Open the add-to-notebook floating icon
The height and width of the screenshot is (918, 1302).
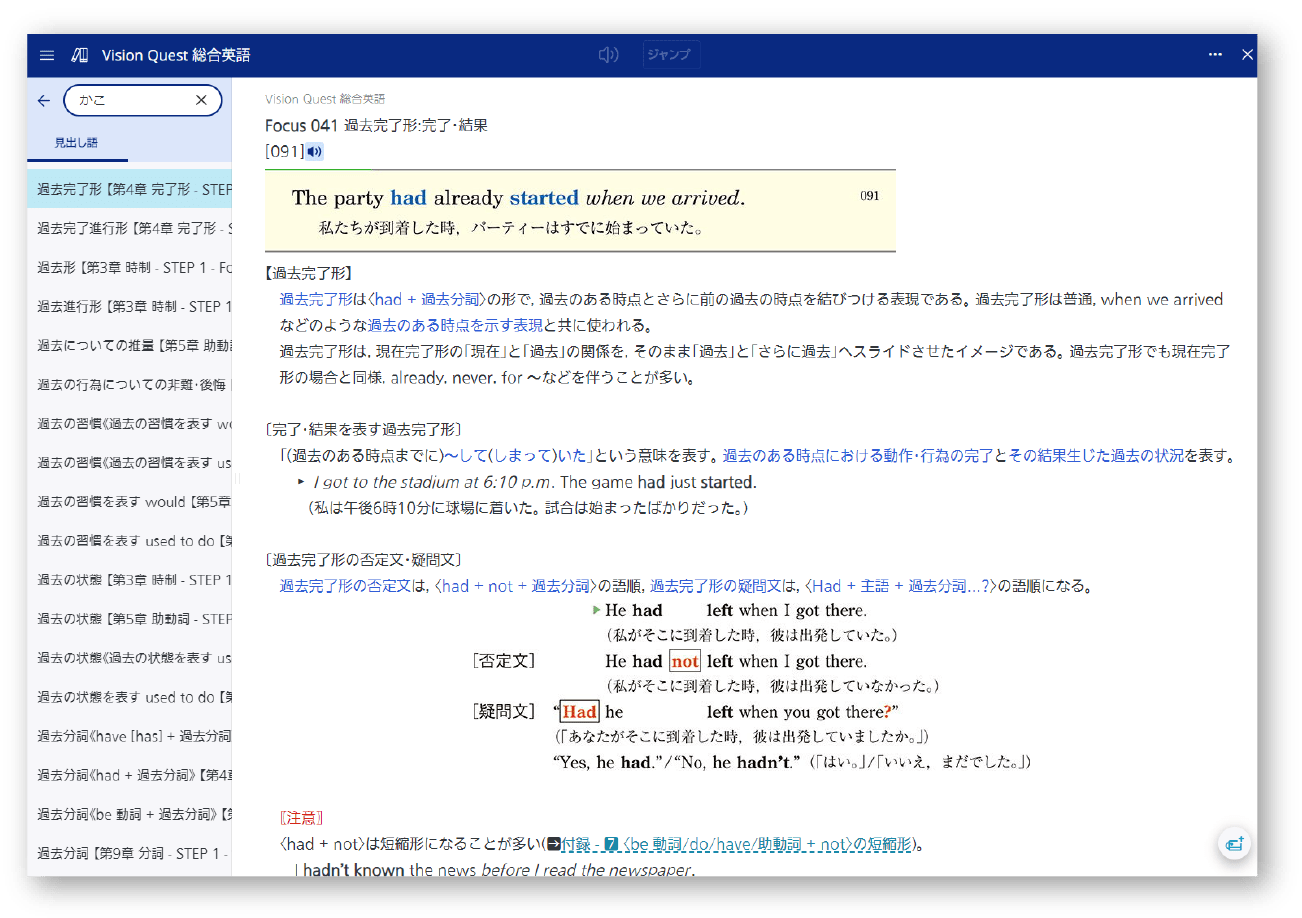1234,843
